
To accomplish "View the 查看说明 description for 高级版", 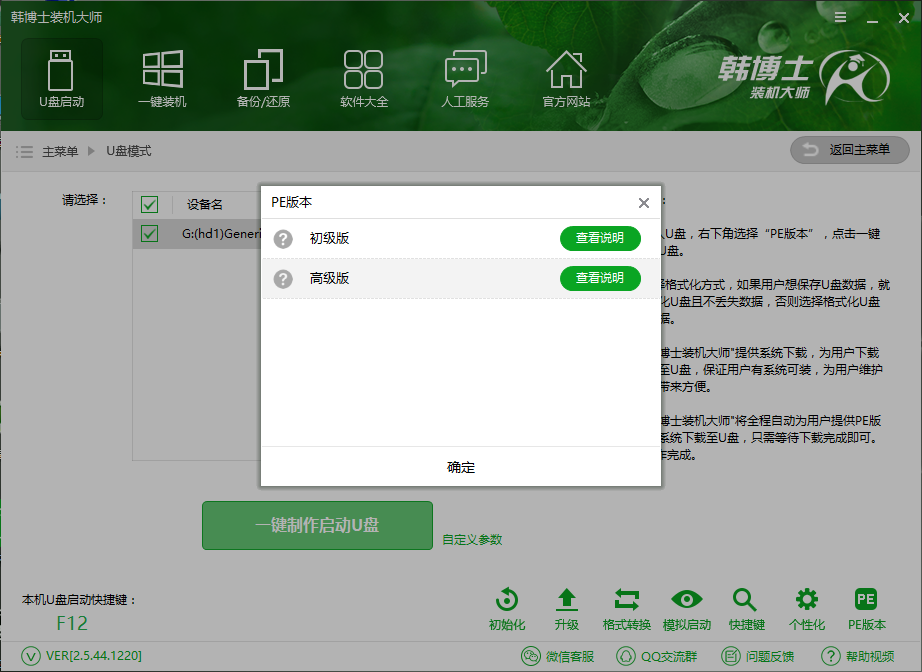I will click(x=600, y=278).
